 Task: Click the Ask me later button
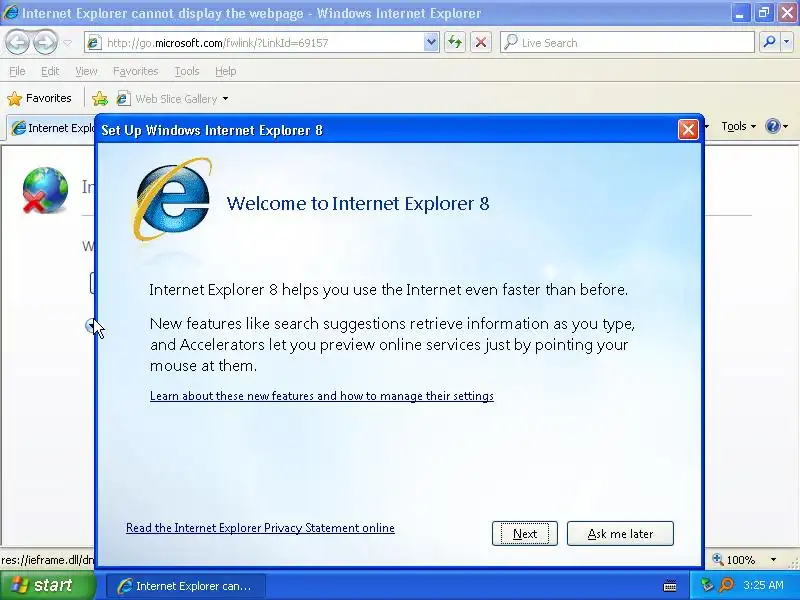[620, 534]
